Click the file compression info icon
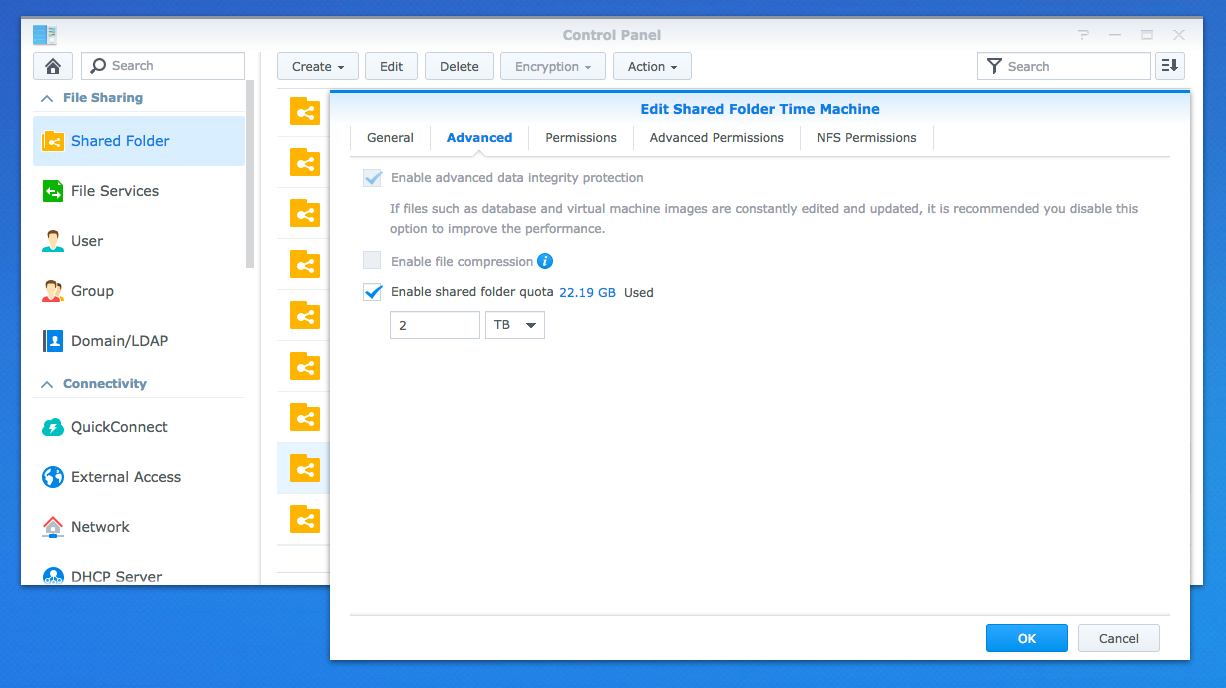The image size is (1226, 688). (x=545, y=261)
